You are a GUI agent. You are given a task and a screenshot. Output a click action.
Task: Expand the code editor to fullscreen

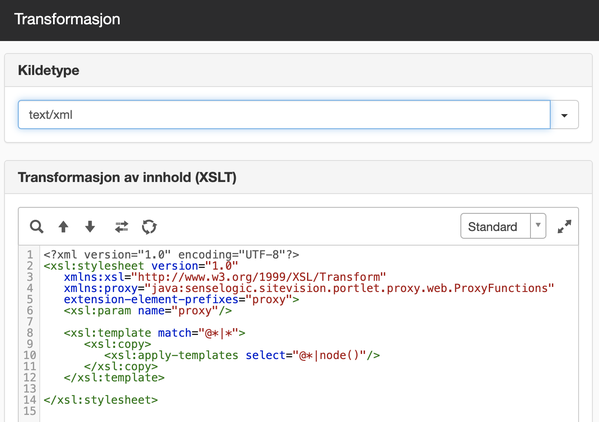(564, 226)
